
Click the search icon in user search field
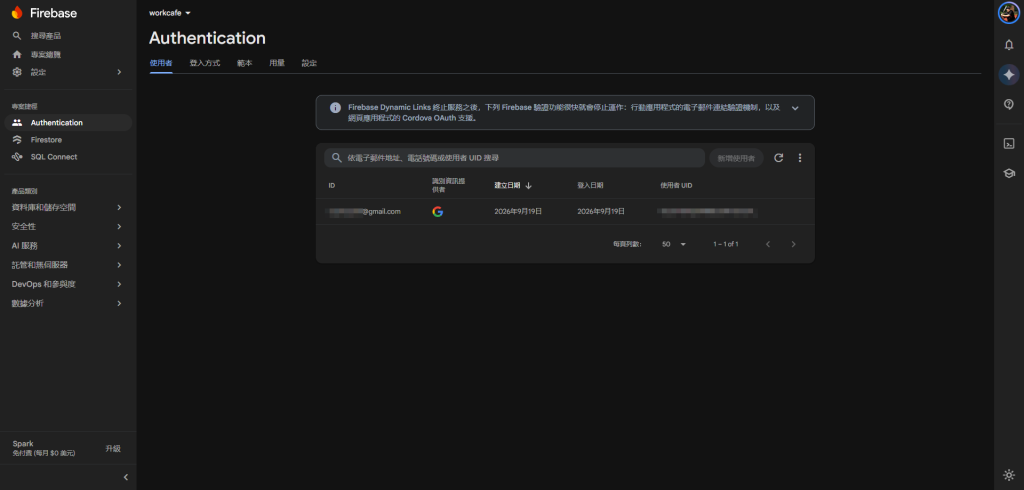336,157
